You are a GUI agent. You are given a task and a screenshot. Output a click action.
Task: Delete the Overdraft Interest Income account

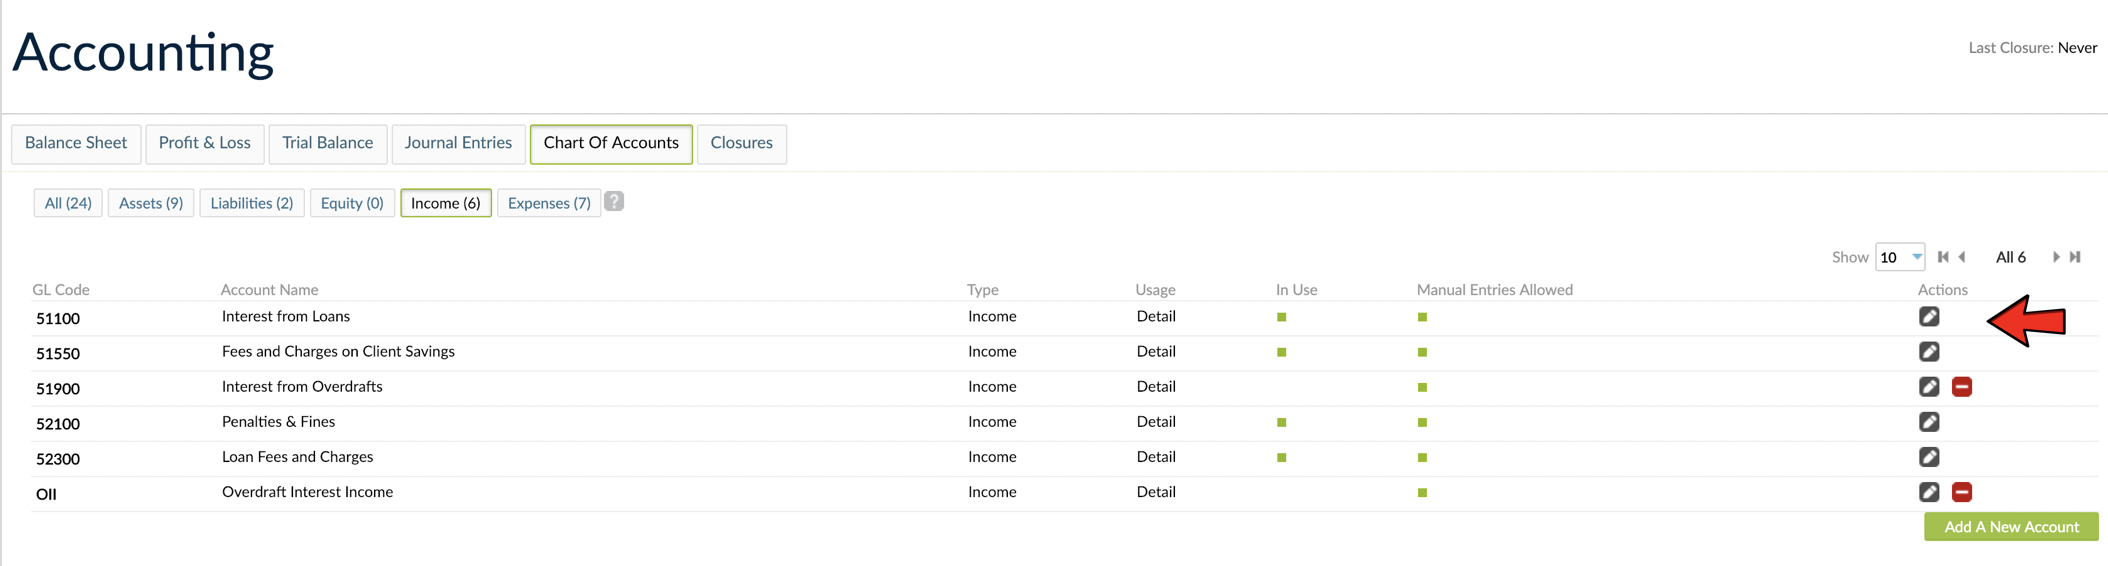coord(1961,492)
